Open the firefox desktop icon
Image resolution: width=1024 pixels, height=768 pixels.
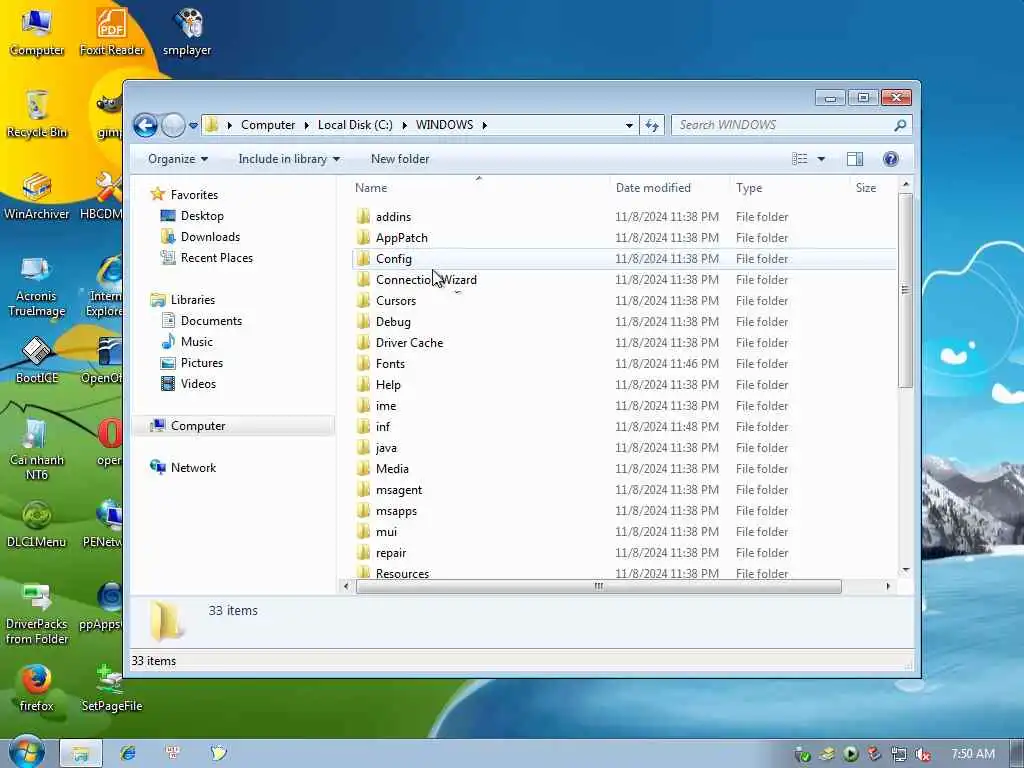pos(37,688)
